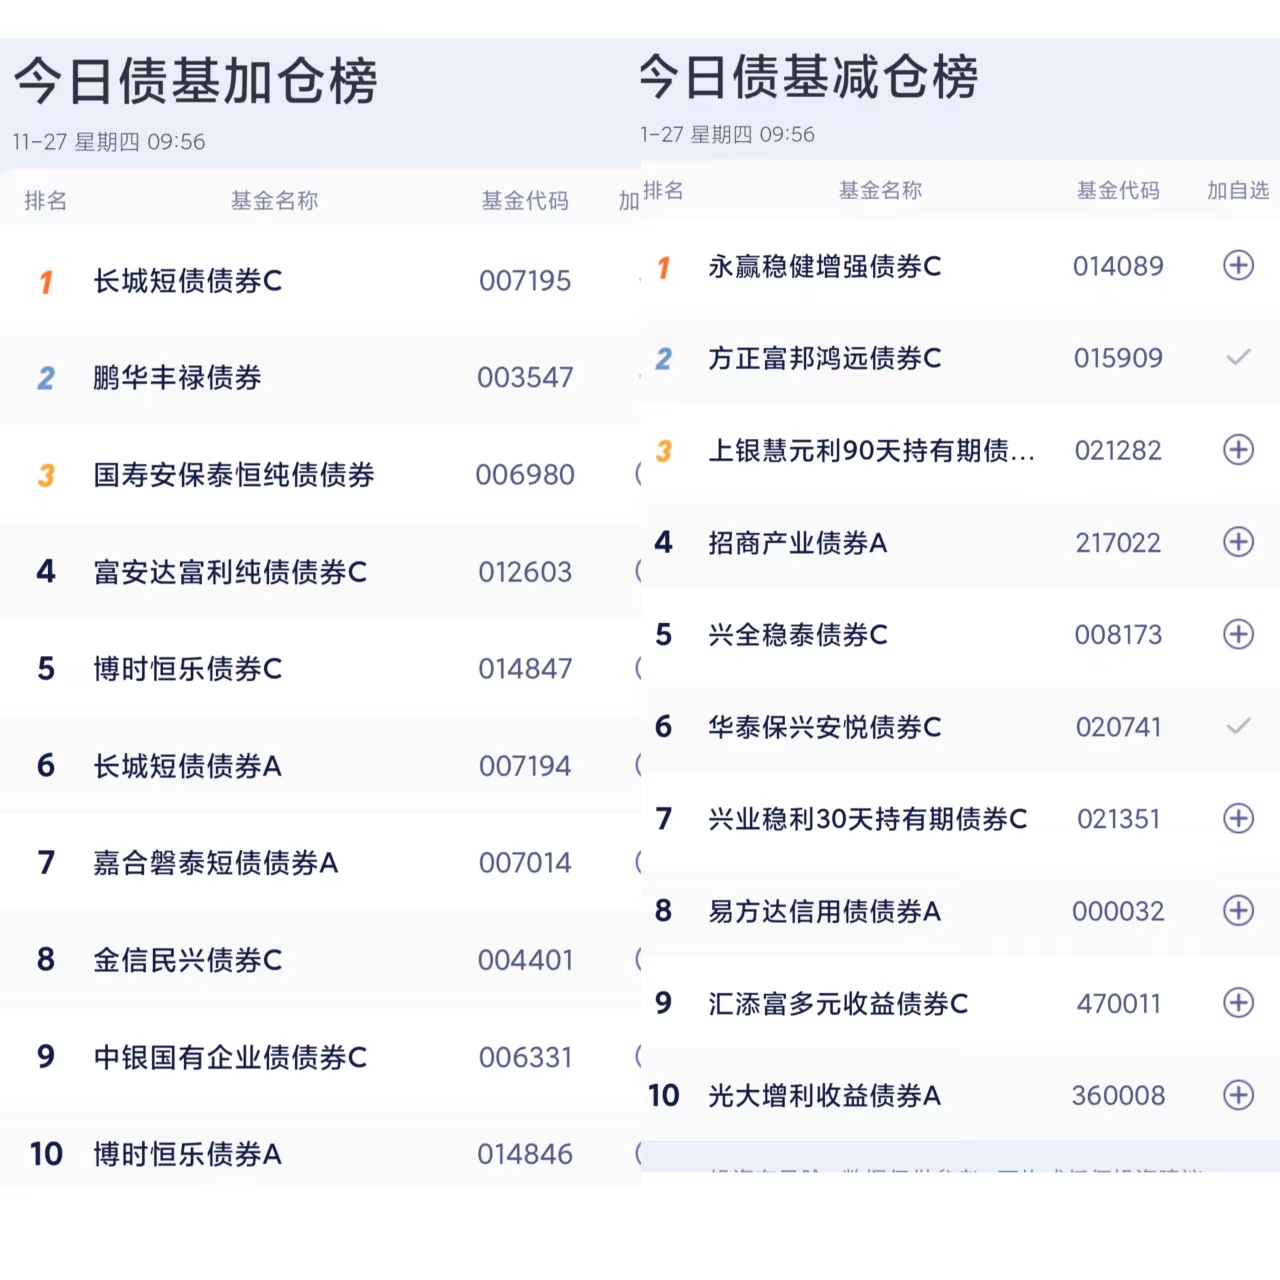1280x1280 pixels.
Task: Add 汇添富多元收益债券C to watchlist with plus icon
Action: pos(1238,1002)
